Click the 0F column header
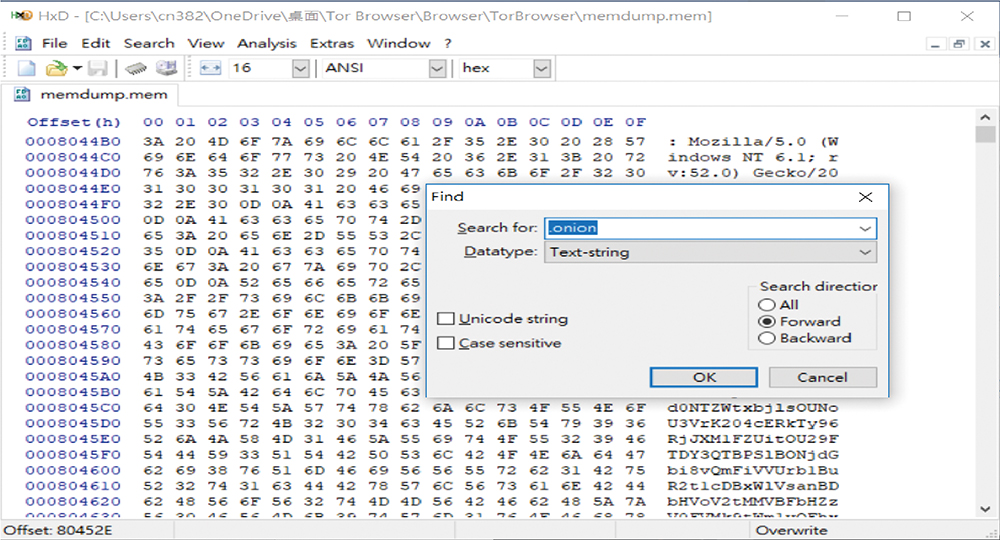 click(x=635, y=122)
